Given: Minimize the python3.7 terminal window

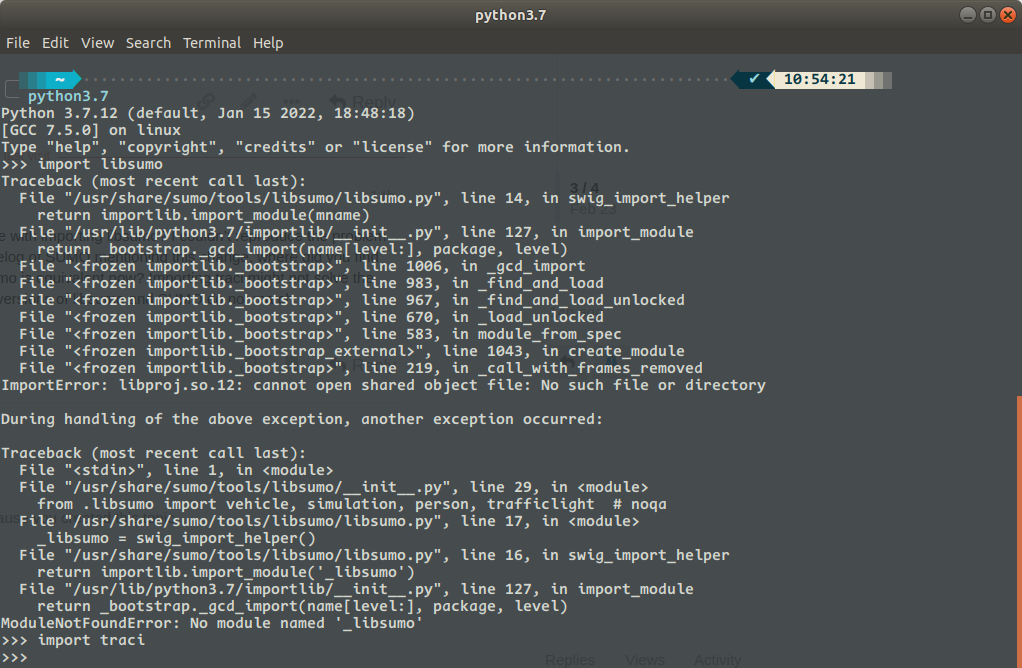Looking at the screenshot, I should coord(967,14).
